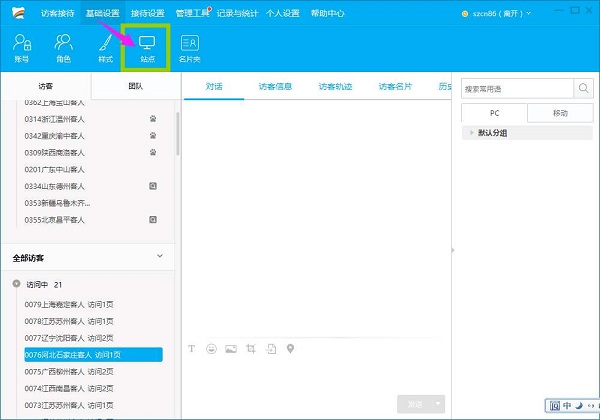Viewport: 600px width, 420px height.
Task: Click the send file icon
Action: coord(271,348)
